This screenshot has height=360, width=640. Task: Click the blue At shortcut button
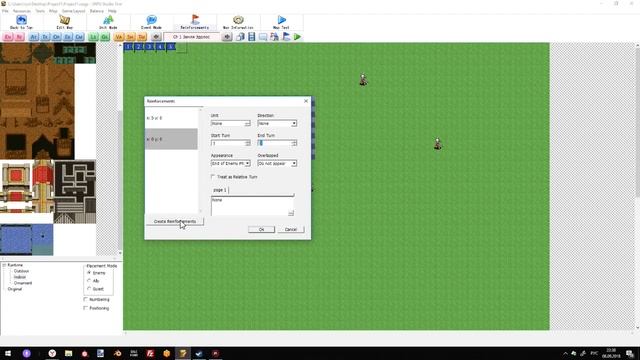click(x=34, y=37)
